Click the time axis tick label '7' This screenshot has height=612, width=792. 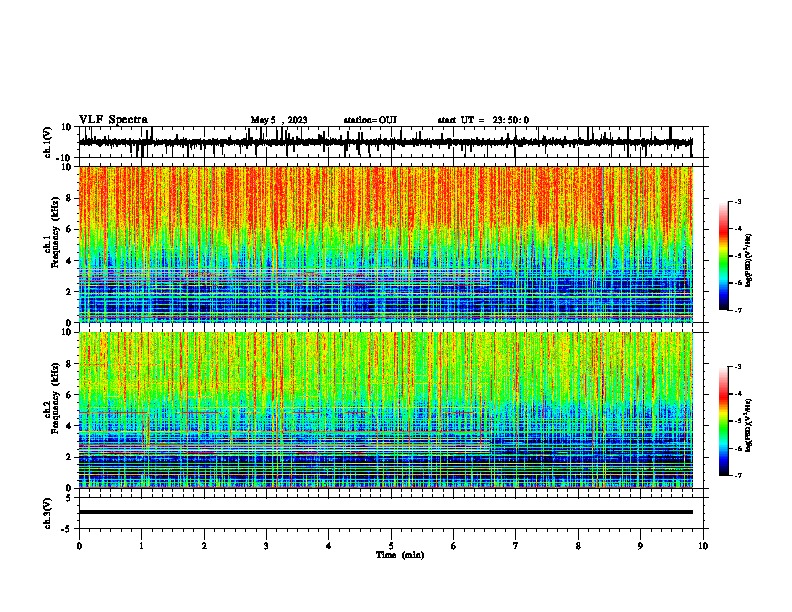pyautogui.click(x=516, y=546)
